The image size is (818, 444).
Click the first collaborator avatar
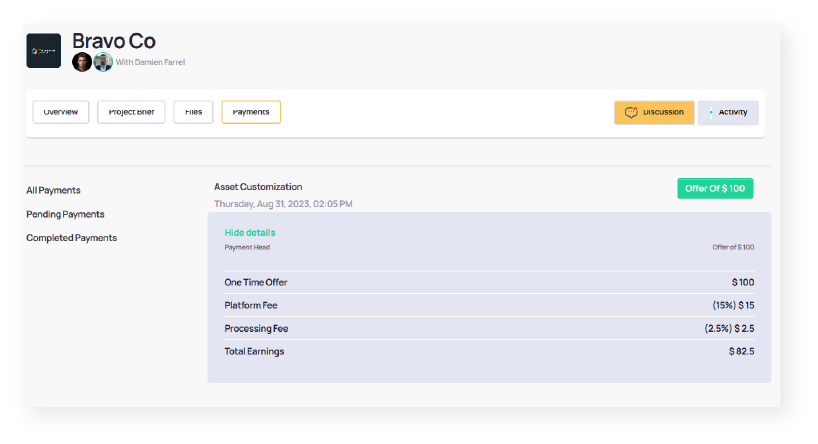[82, 62]
